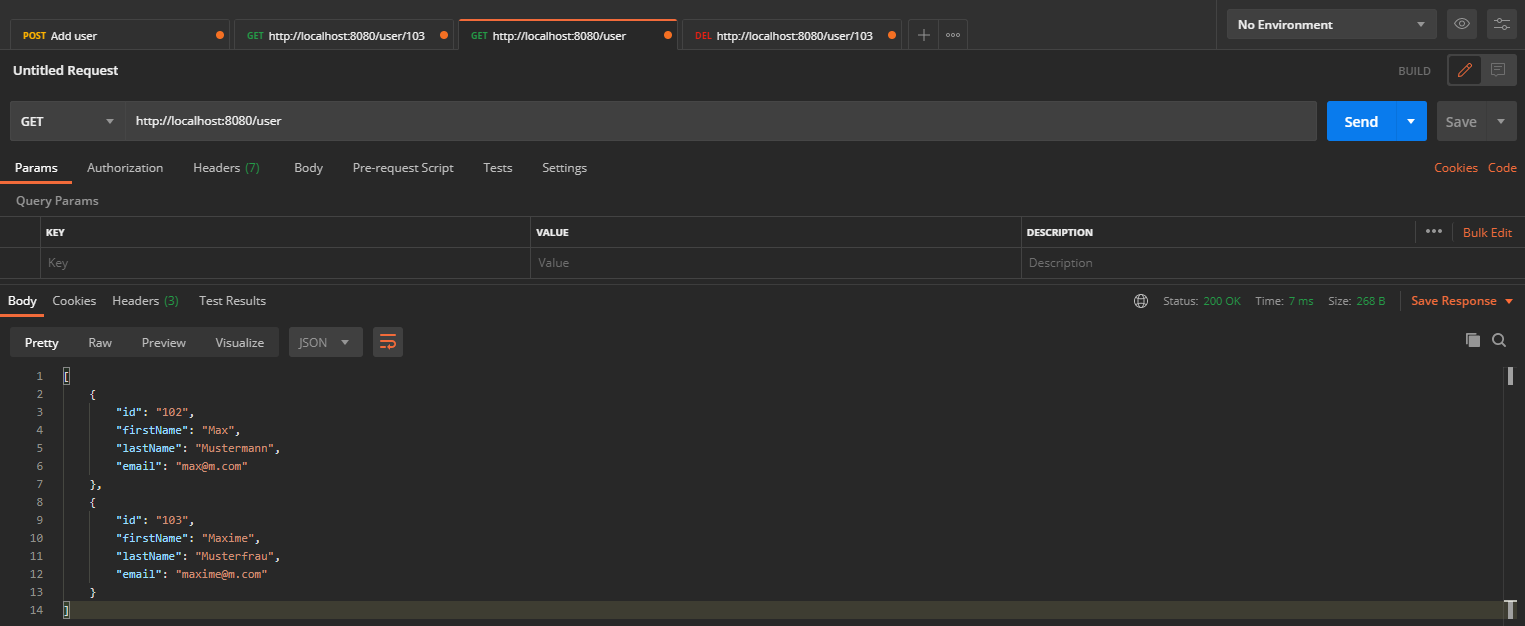Open the Authorization tab

[125, 168]
